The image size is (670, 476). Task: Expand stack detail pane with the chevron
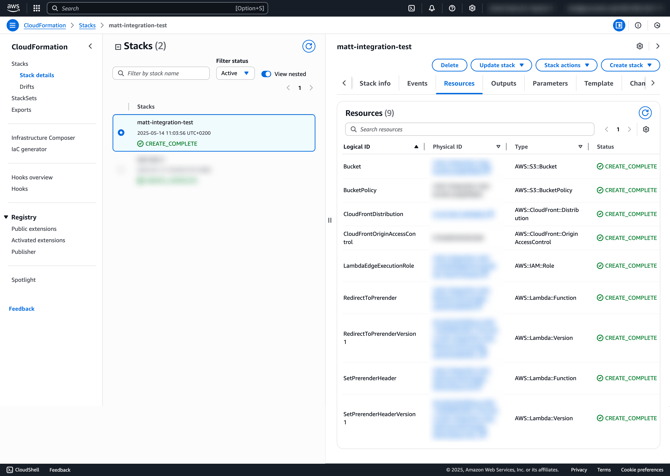pos(658,46)
